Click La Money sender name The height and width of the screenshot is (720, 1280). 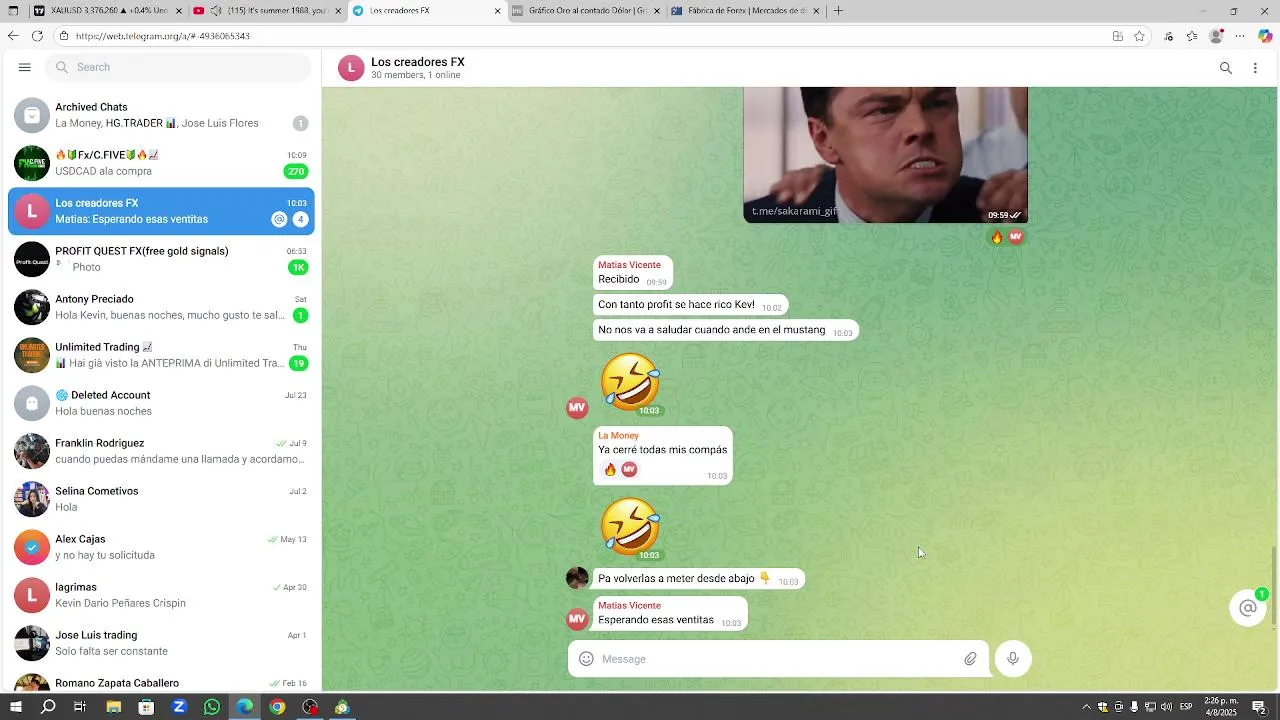pos(618,436)
